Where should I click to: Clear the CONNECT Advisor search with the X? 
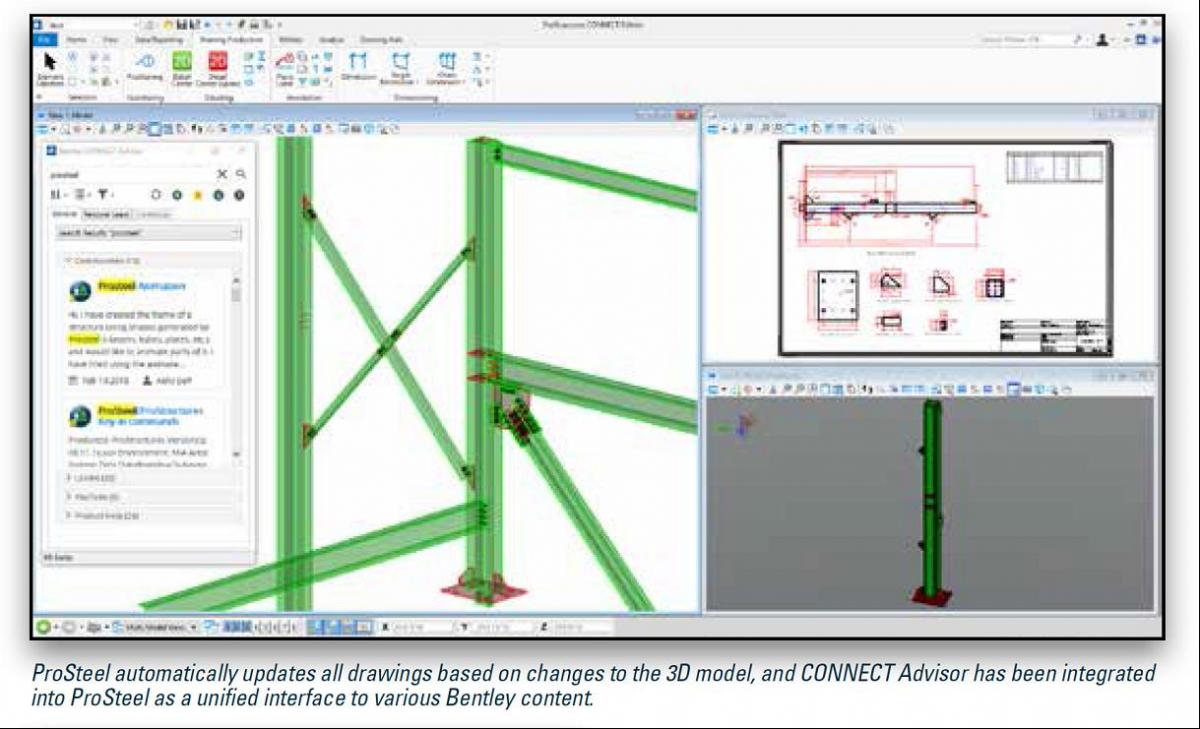pyautogui.click(x=223, y=174)
